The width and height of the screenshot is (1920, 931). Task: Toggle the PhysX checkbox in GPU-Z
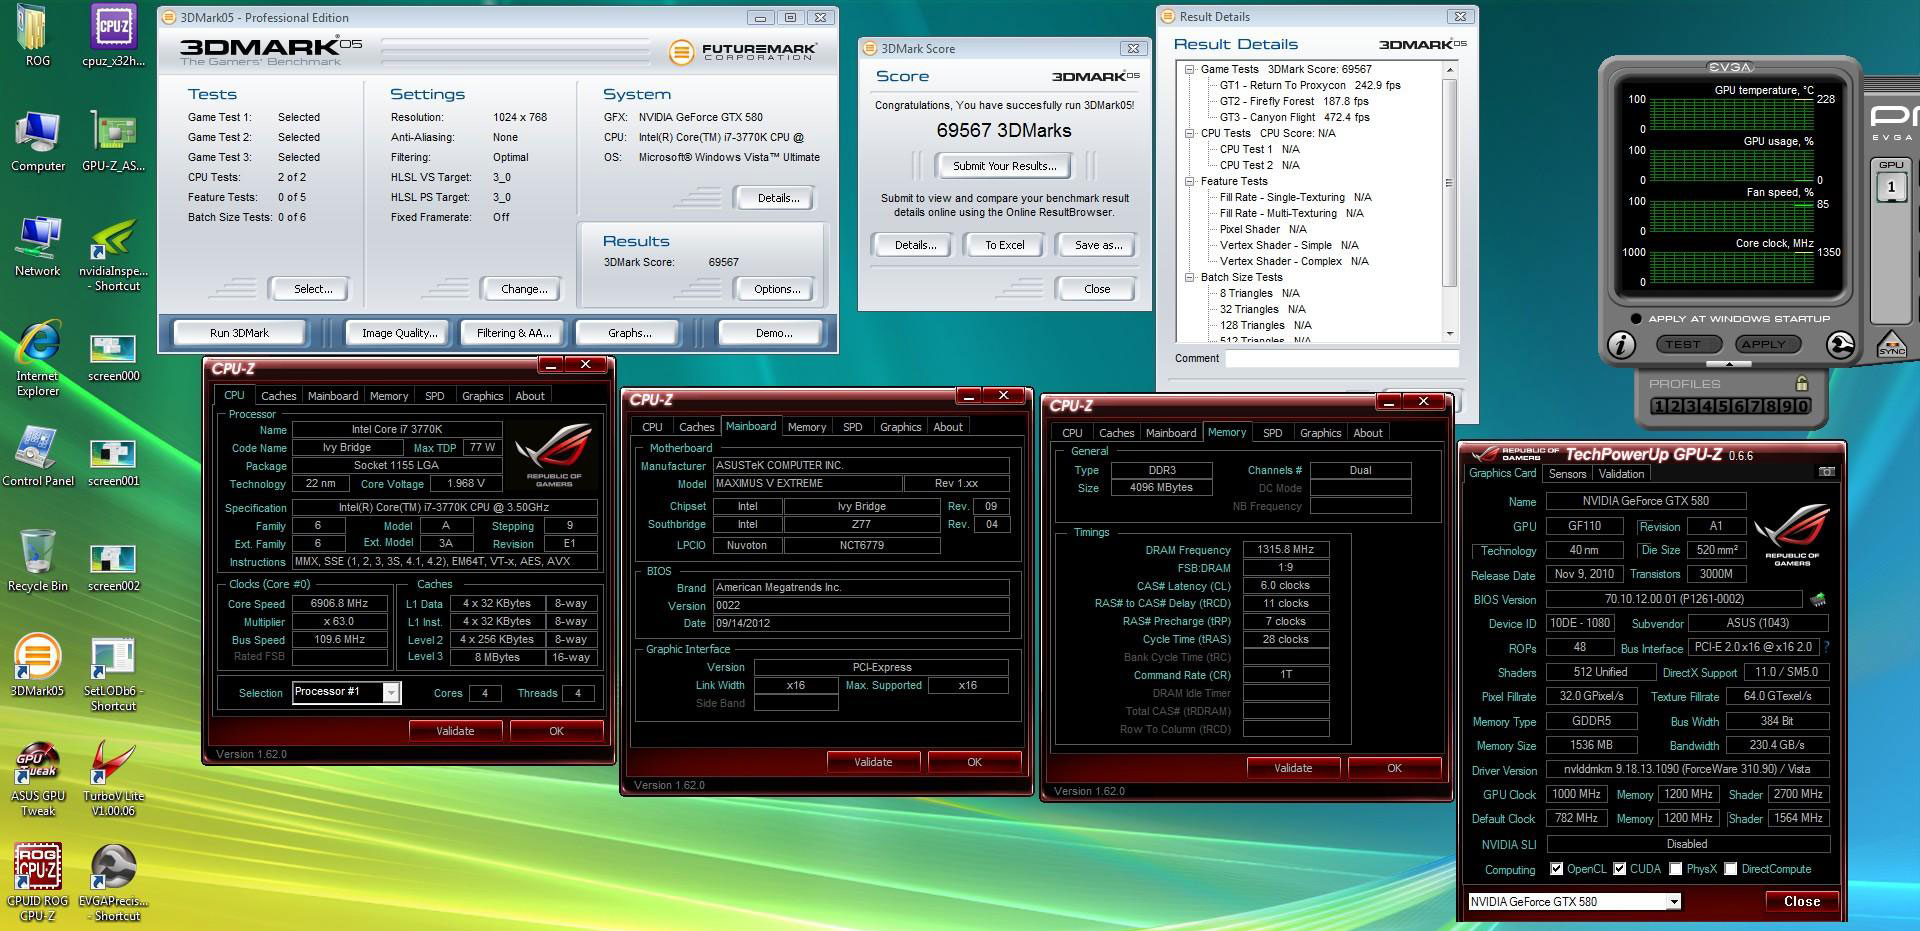(1676, 869)
